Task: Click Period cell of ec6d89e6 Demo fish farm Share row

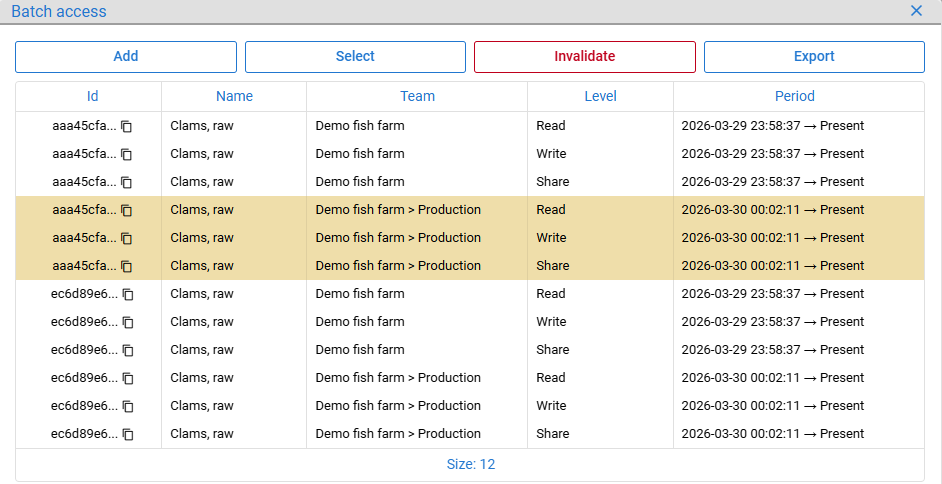Action: (798, 350)
